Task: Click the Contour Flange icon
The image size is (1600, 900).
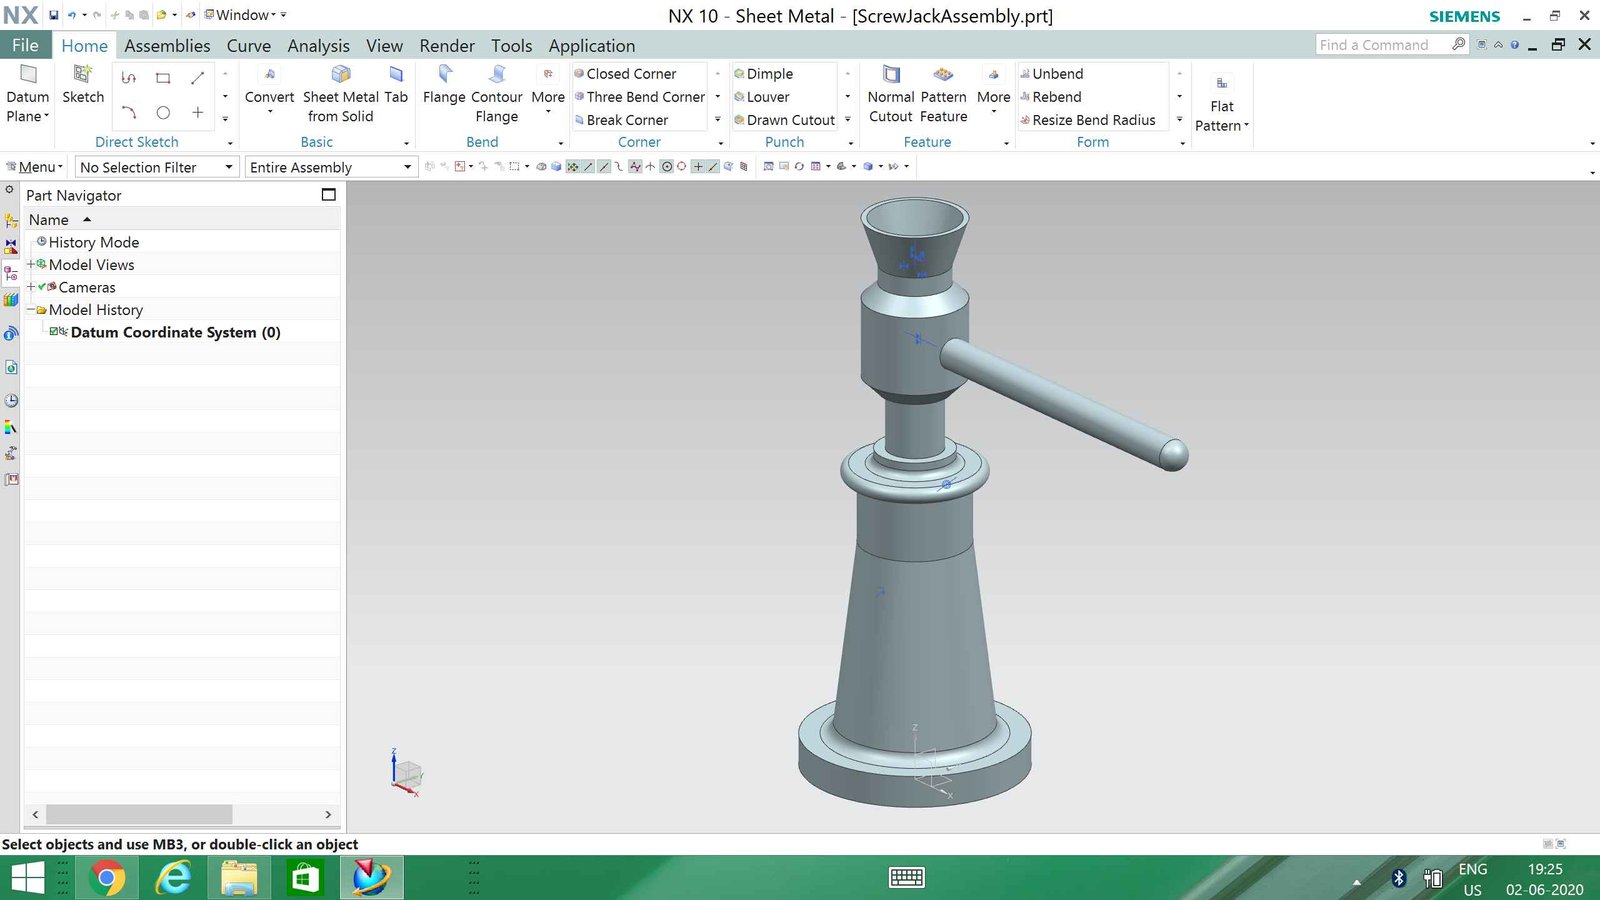Action: [497, 75]
